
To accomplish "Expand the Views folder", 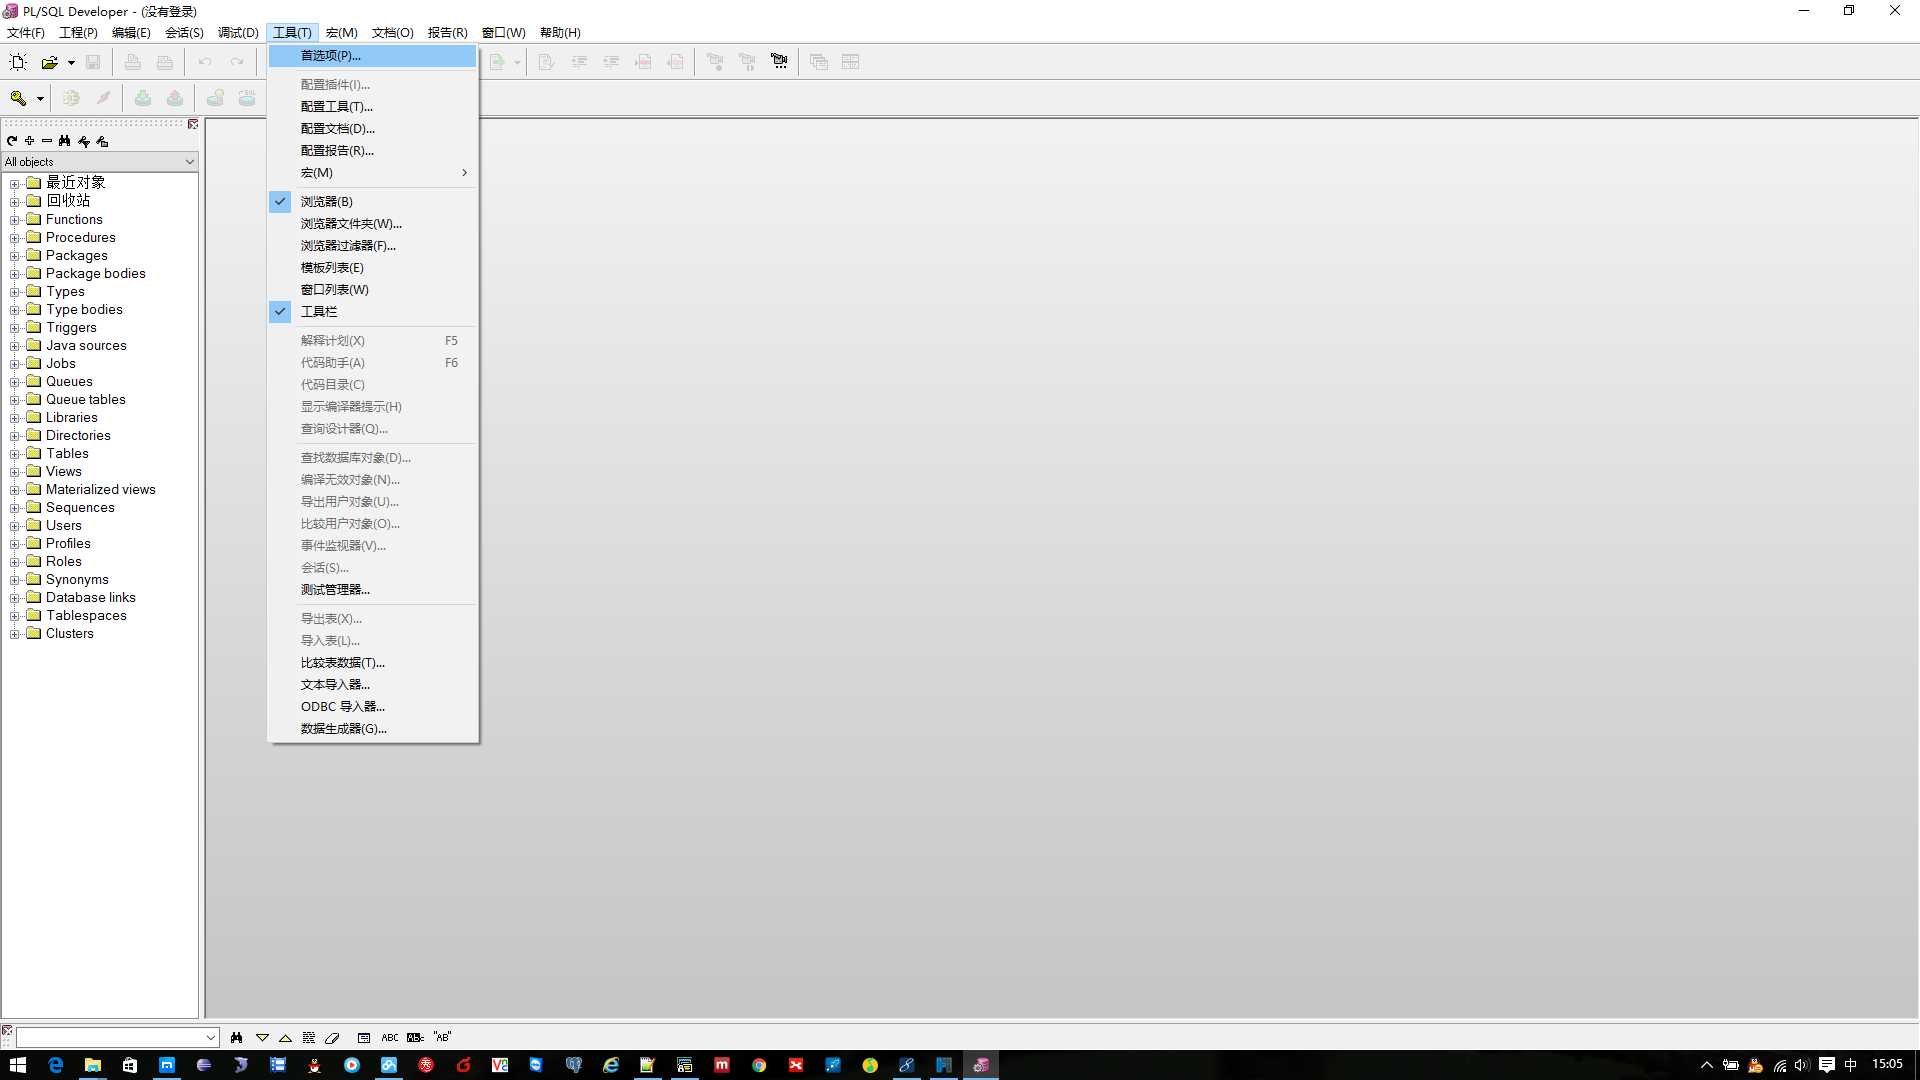I will [15, 472].
